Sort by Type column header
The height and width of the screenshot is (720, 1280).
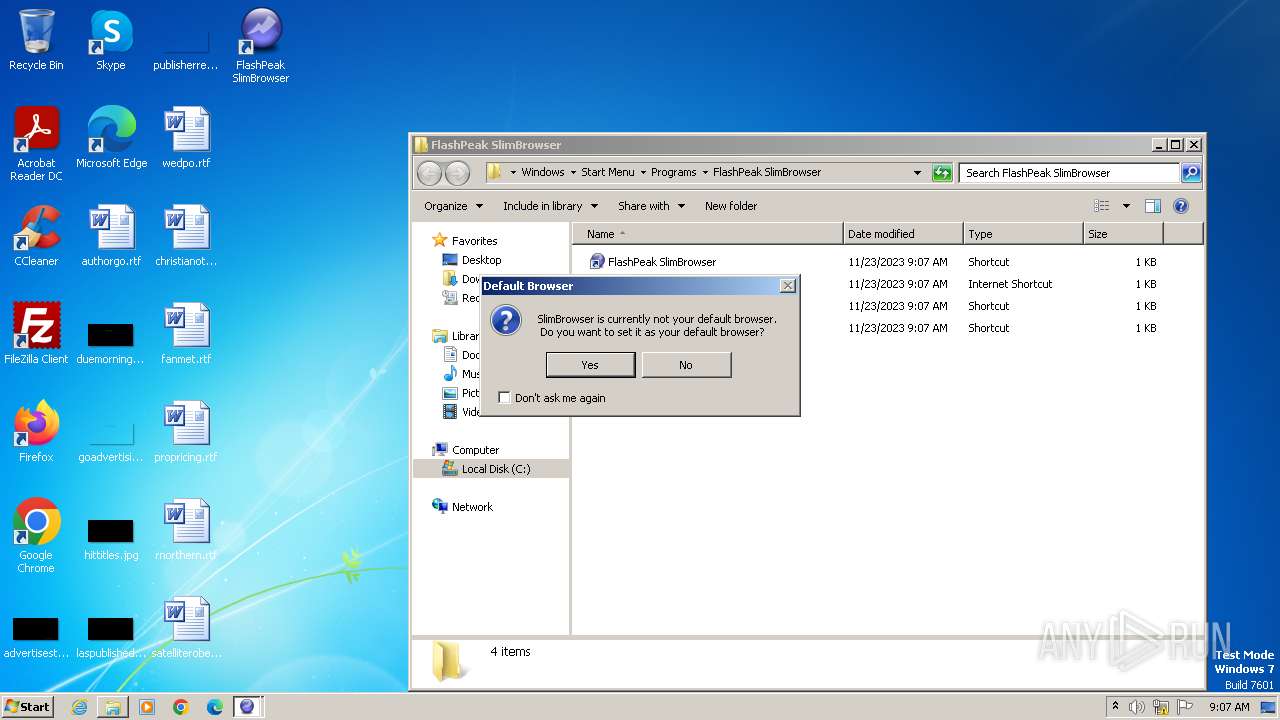[1023, 234]
